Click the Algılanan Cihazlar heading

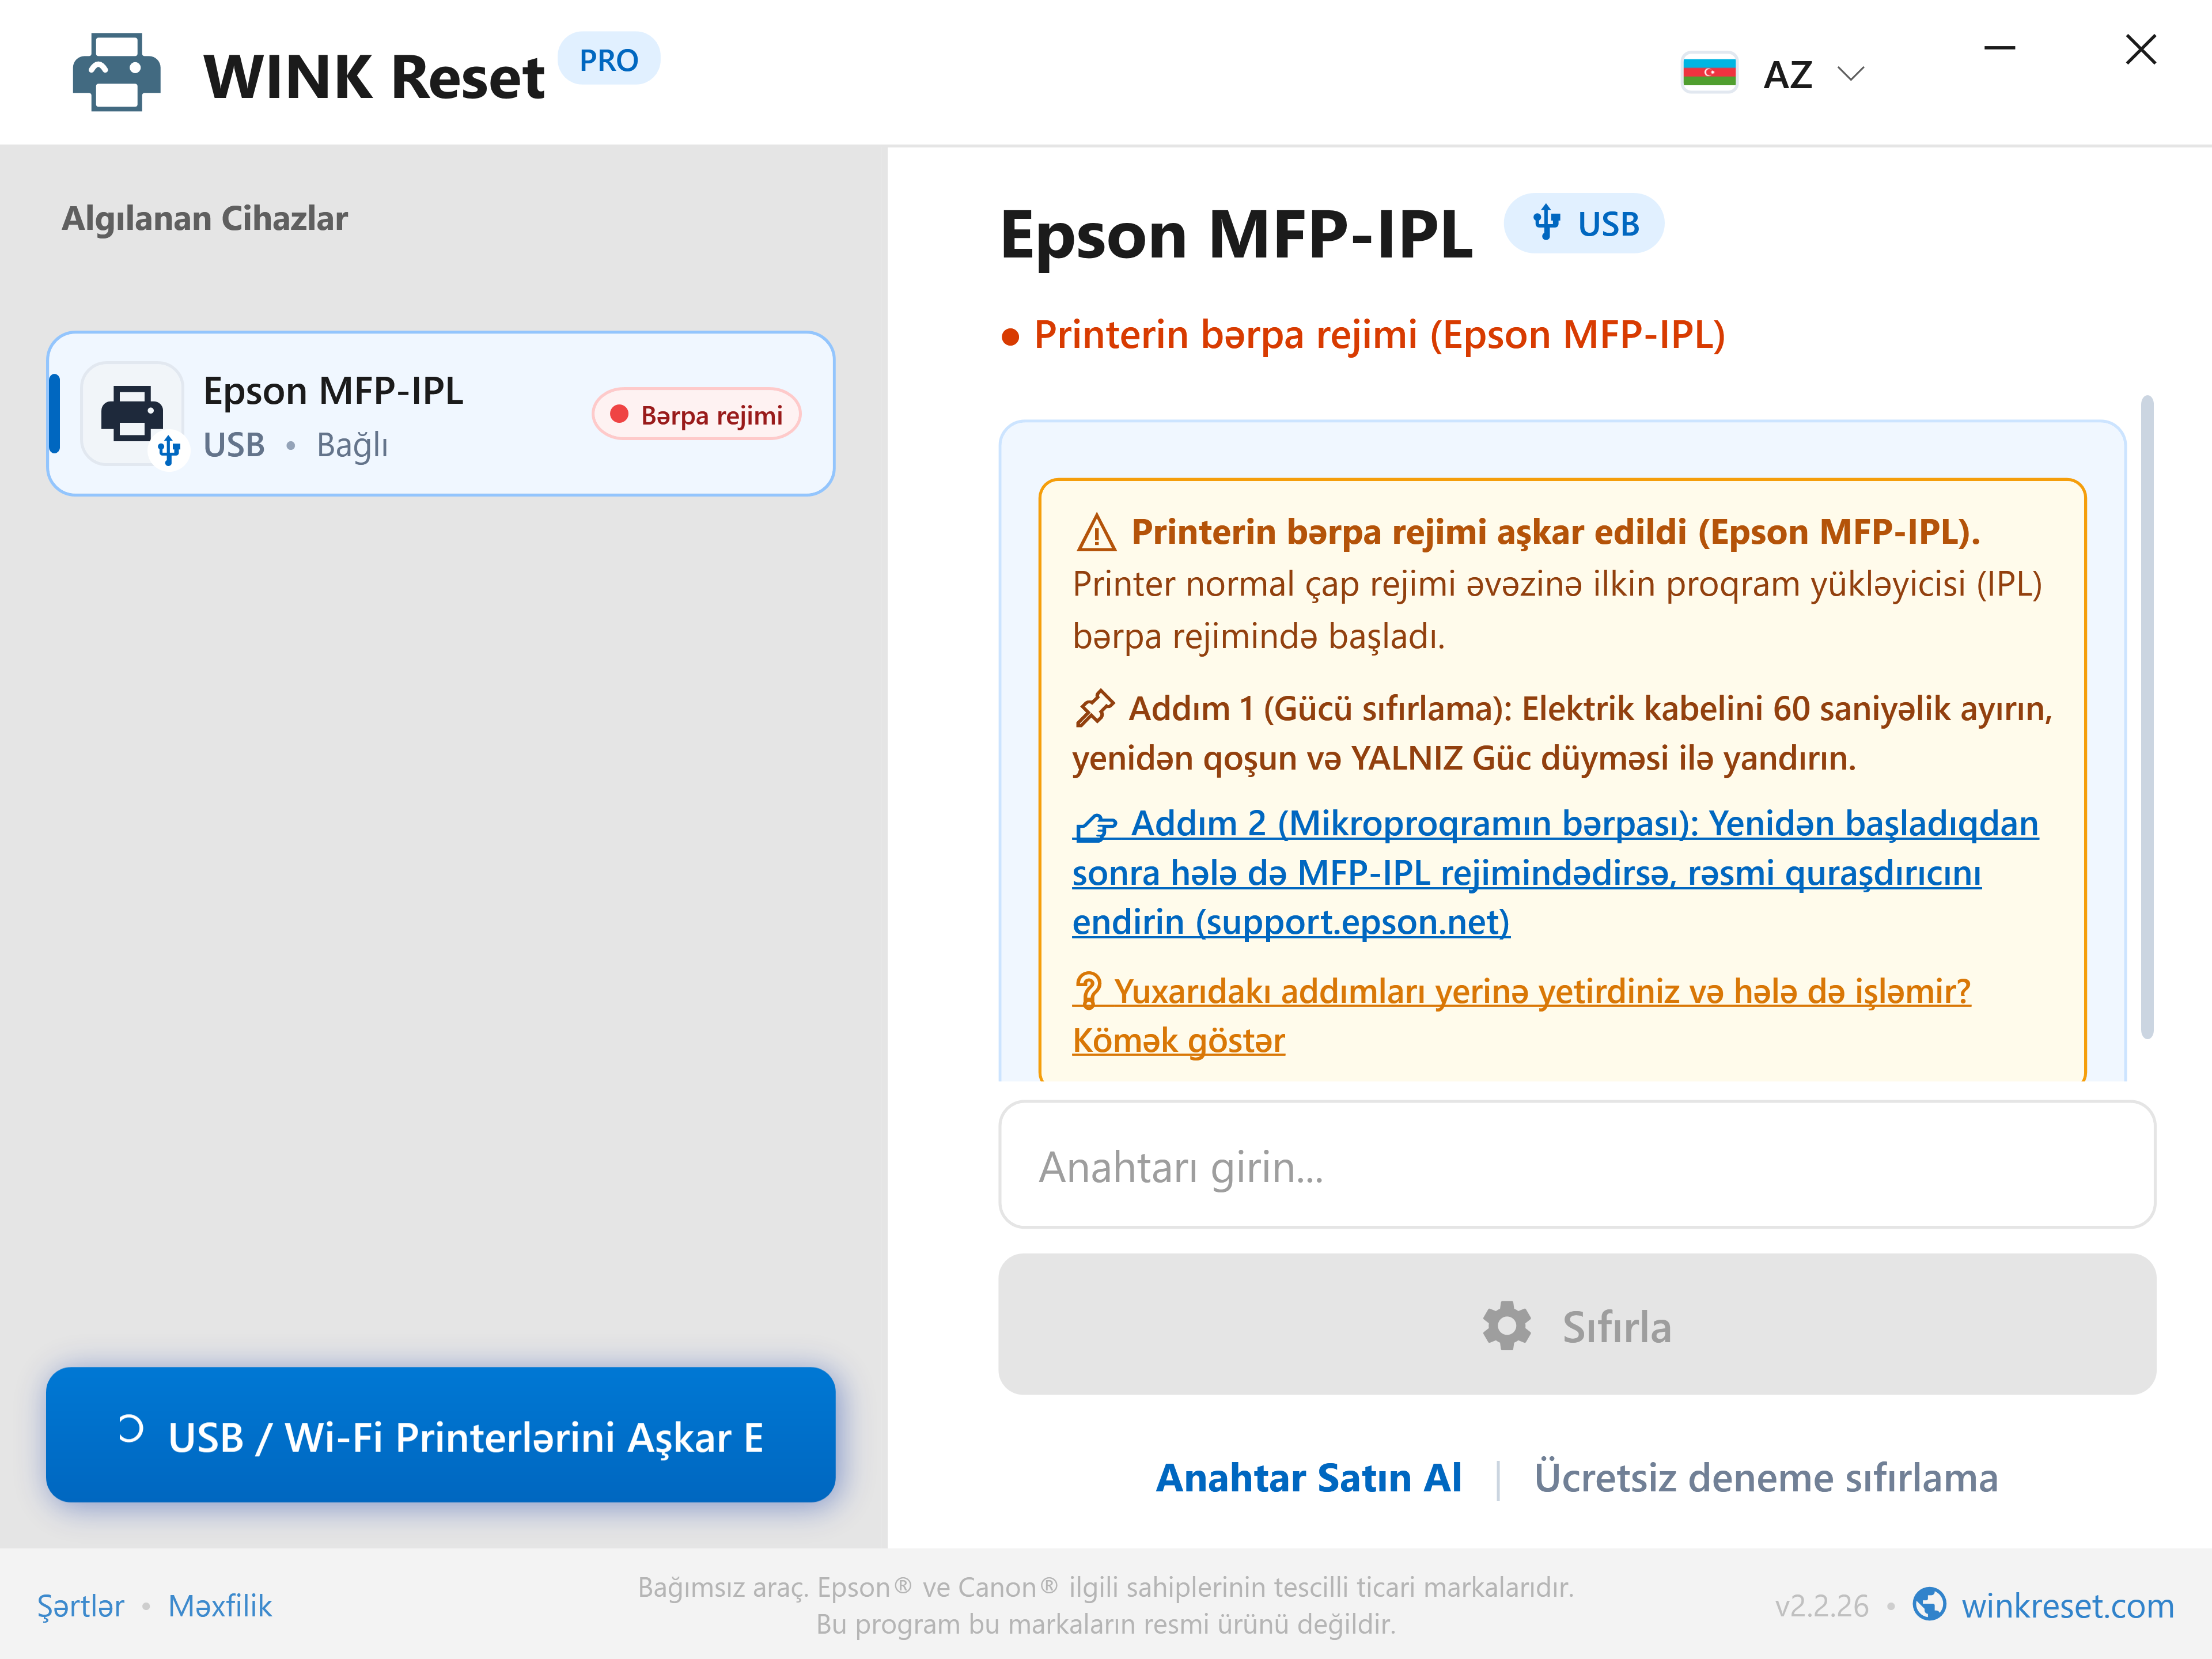(205, 218)
